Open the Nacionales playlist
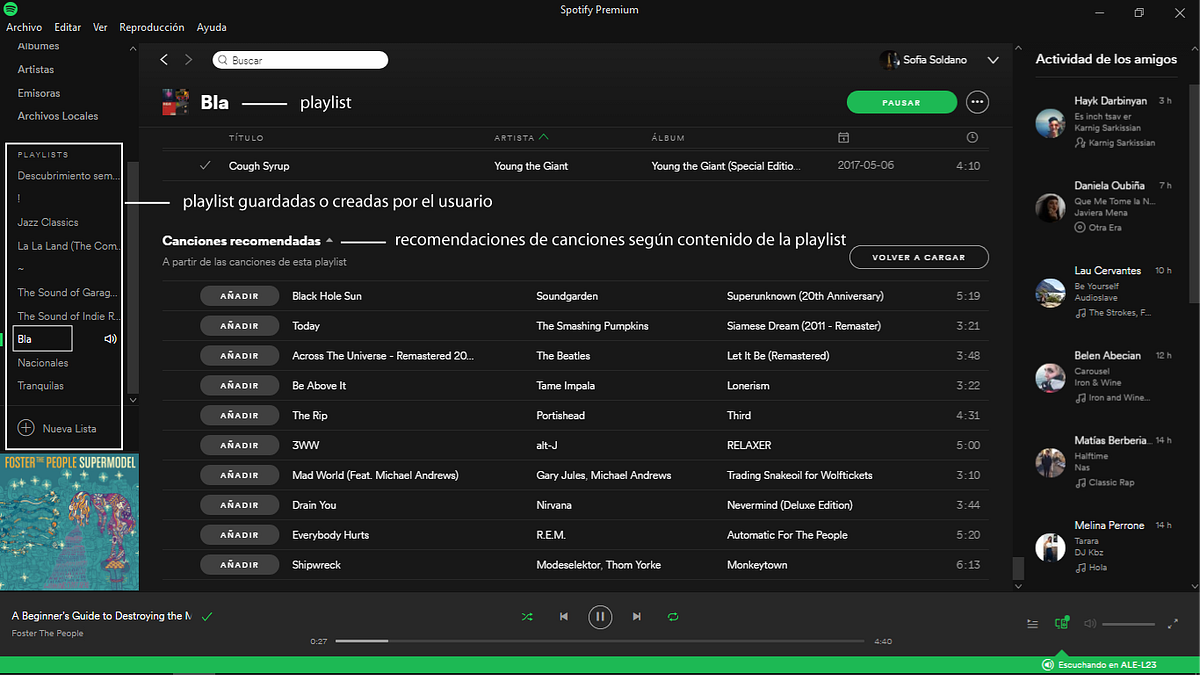The width and height of the screenshot is (1200, 675). click(x=43, y=363)
